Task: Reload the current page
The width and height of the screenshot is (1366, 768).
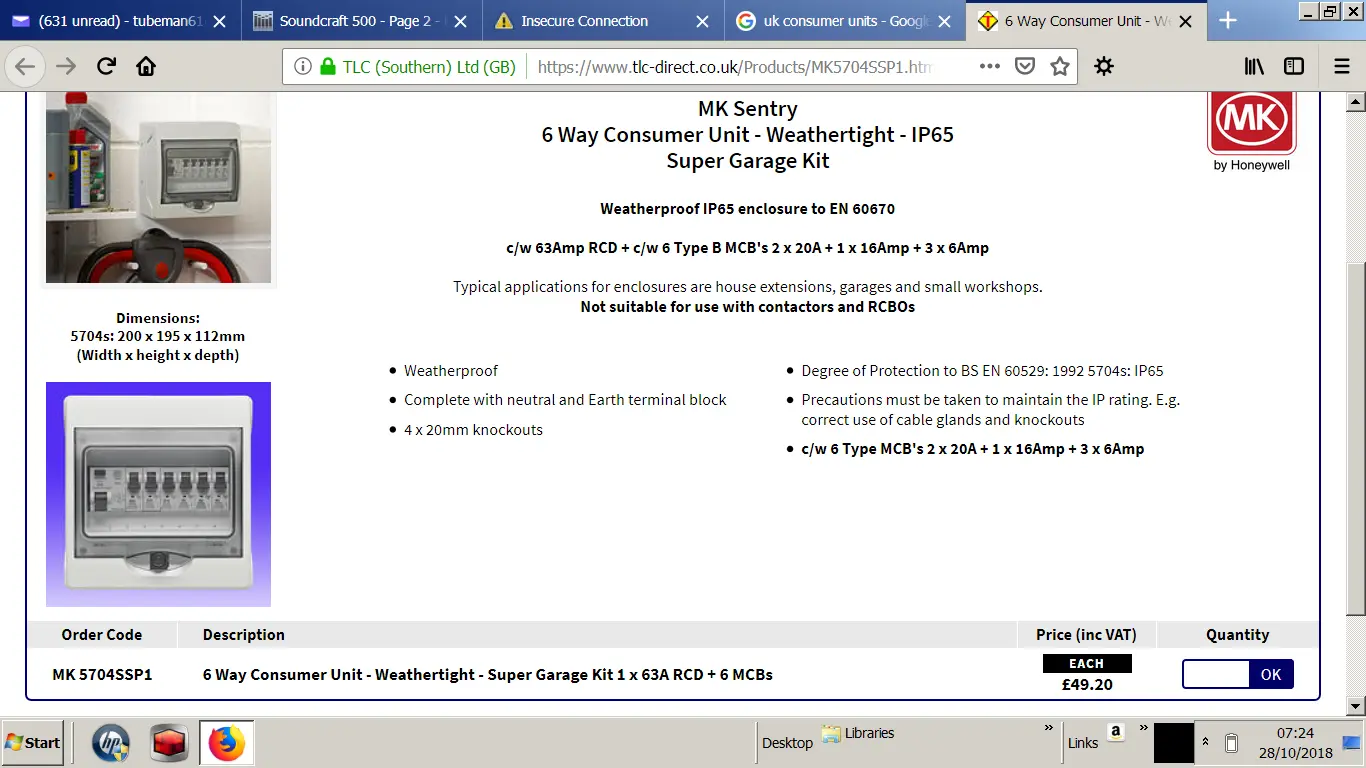Action: pos(106,67)
